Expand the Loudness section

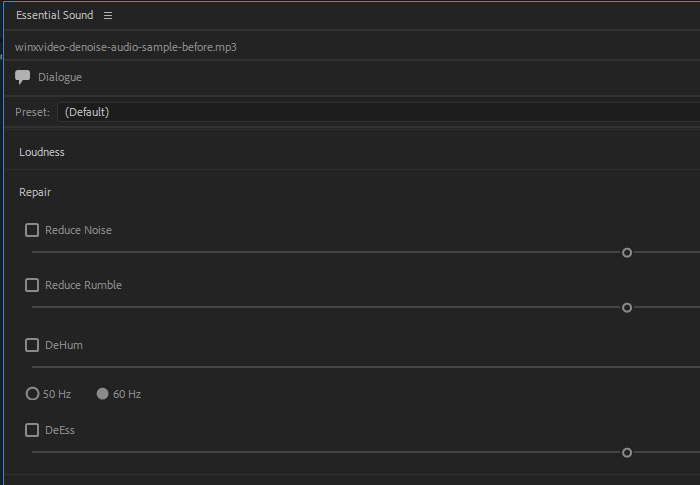(42, 152)
